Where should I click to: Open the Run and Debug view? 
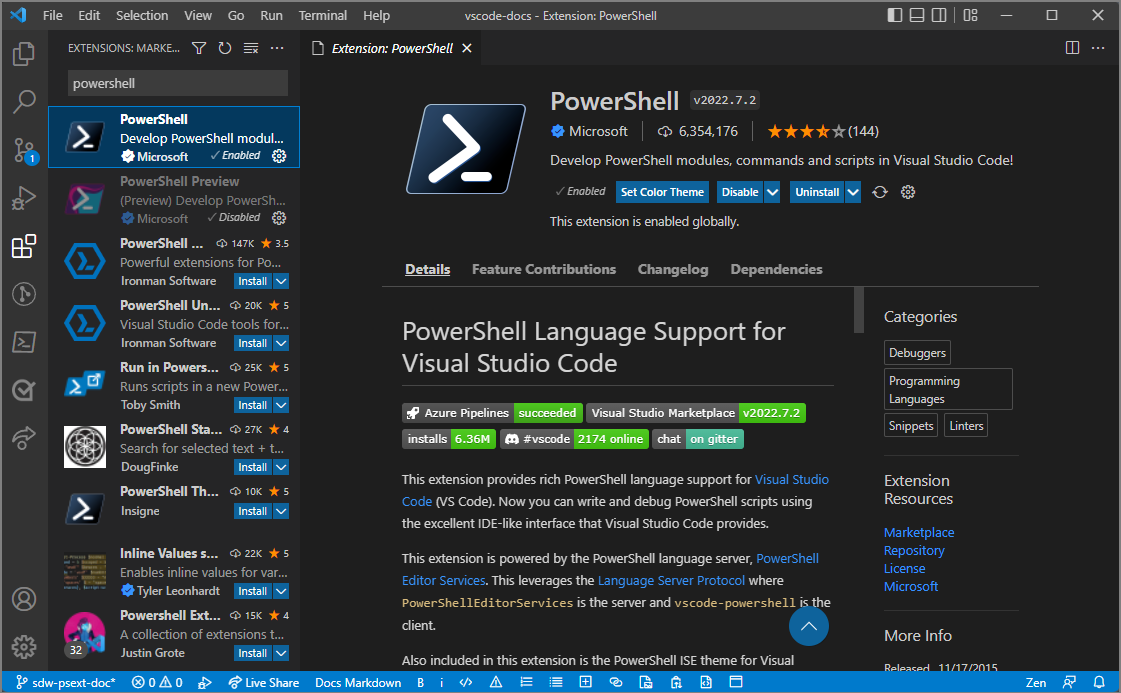click(x=24, y=198)
